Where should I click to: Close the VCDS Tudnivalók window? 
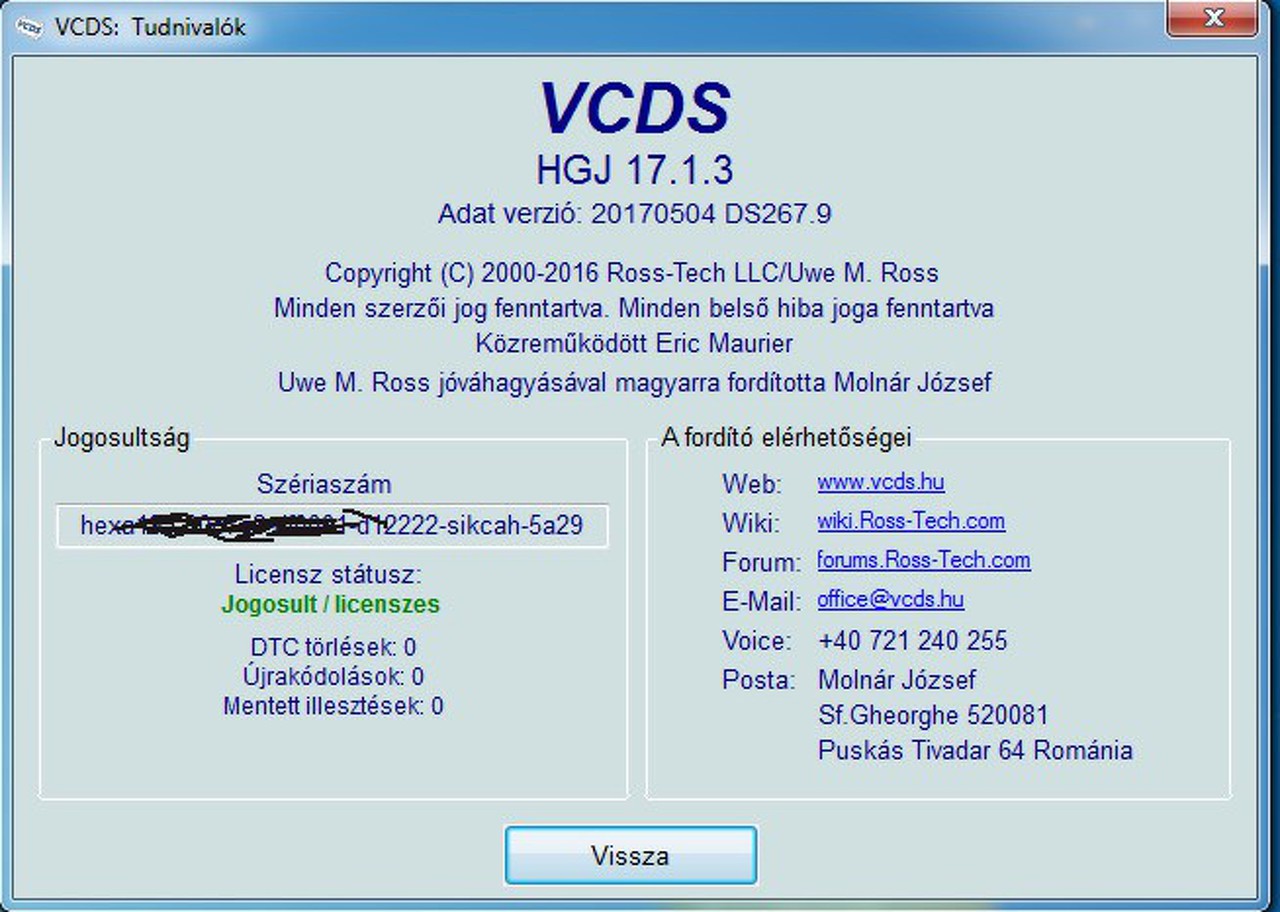[x=1214, y=18]
